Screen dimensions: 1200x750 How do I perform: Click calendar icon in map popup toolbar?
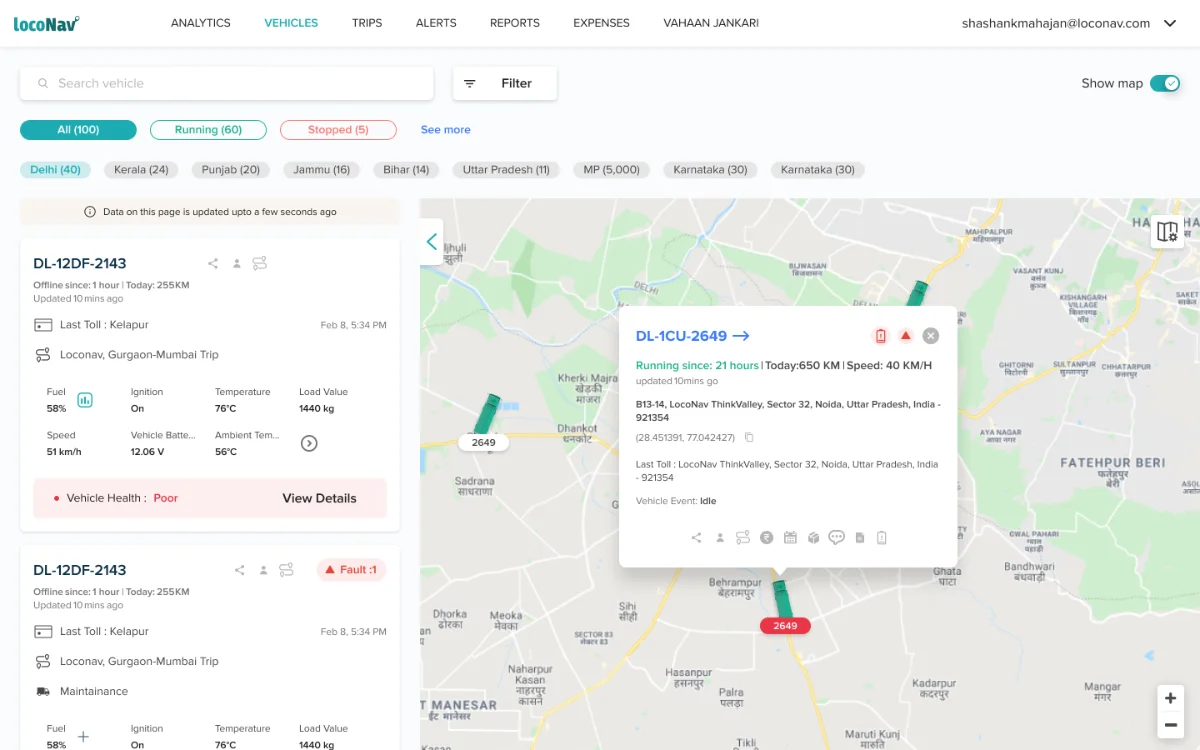pos(790,538)
